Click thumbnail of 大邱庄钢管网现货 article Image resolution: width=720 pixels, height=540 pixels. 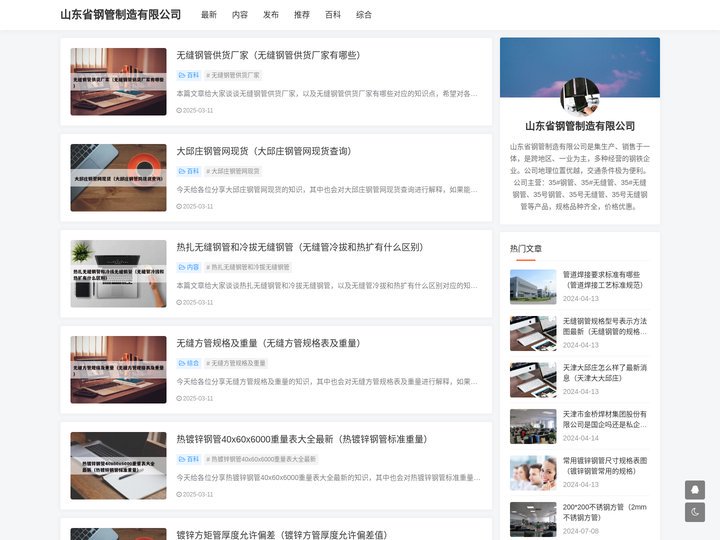click(x=118, y=178)
